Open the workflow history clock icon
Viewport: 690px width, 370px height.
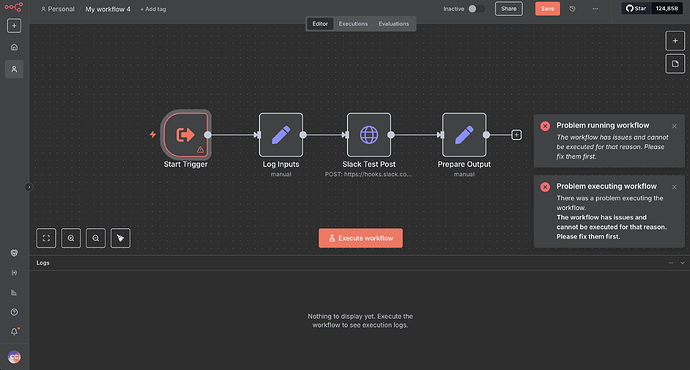[x=572, y=9]
